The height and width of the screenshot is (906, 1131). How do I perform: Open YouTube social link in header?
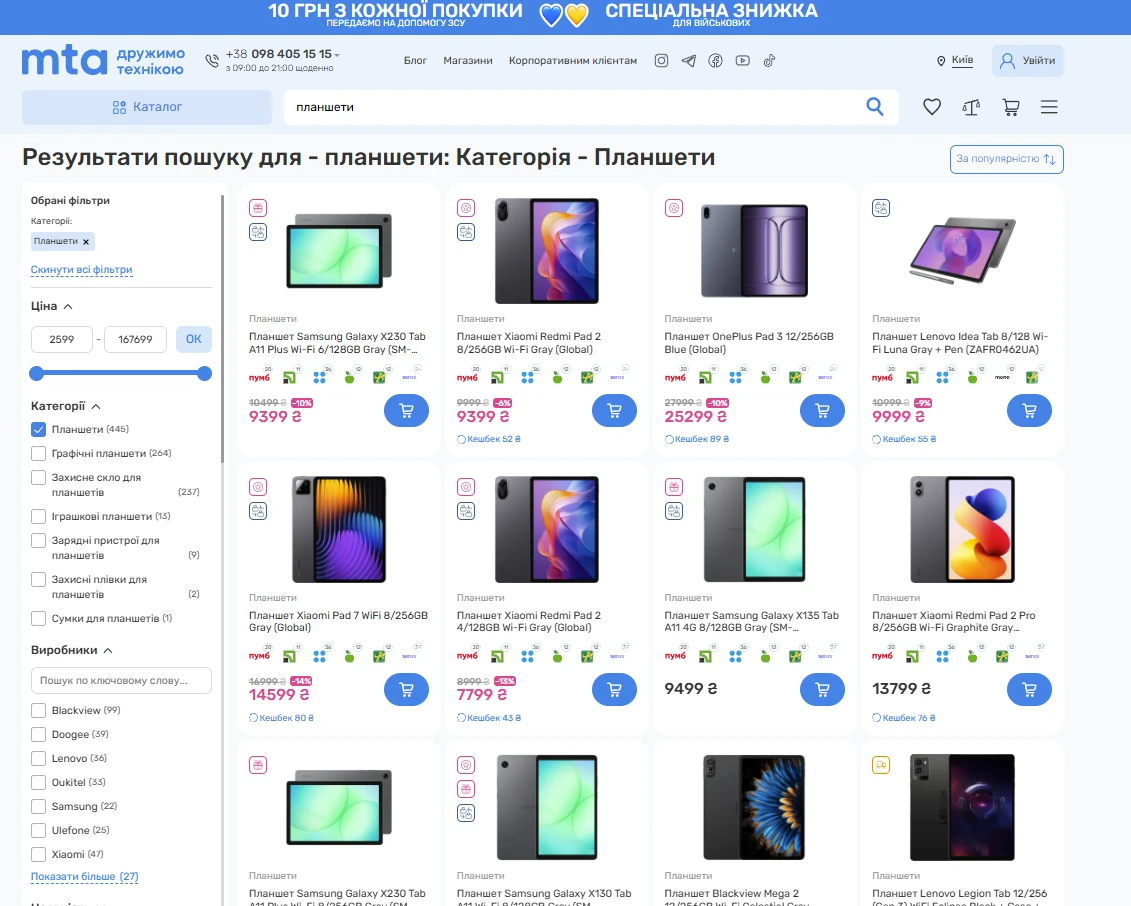click(742, 61)
